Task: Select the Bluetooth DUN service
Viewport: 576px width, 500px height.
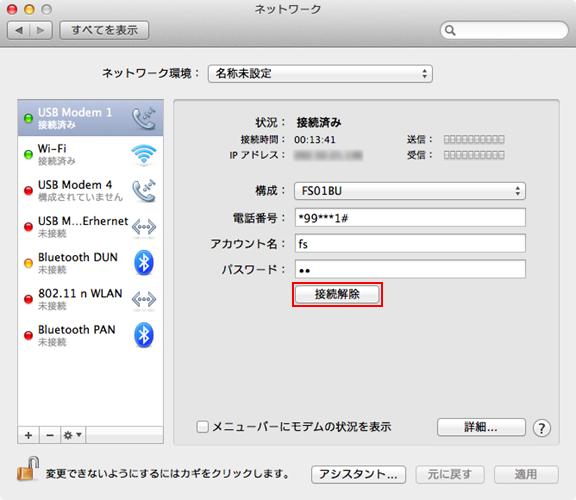Action: point(90,263)
